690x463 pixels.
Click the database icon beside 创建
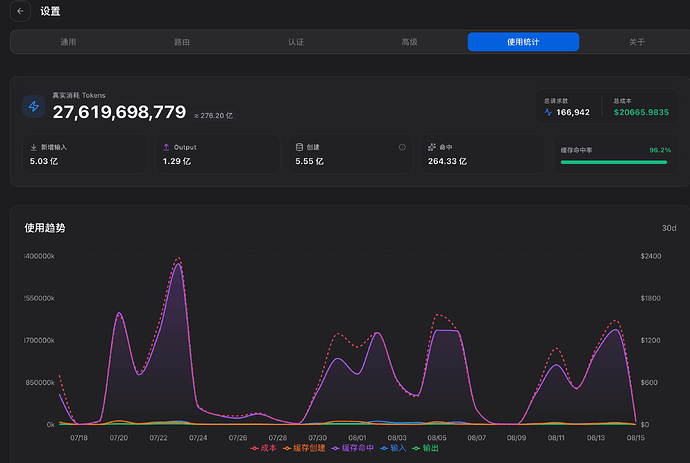[x=299, y=147]
